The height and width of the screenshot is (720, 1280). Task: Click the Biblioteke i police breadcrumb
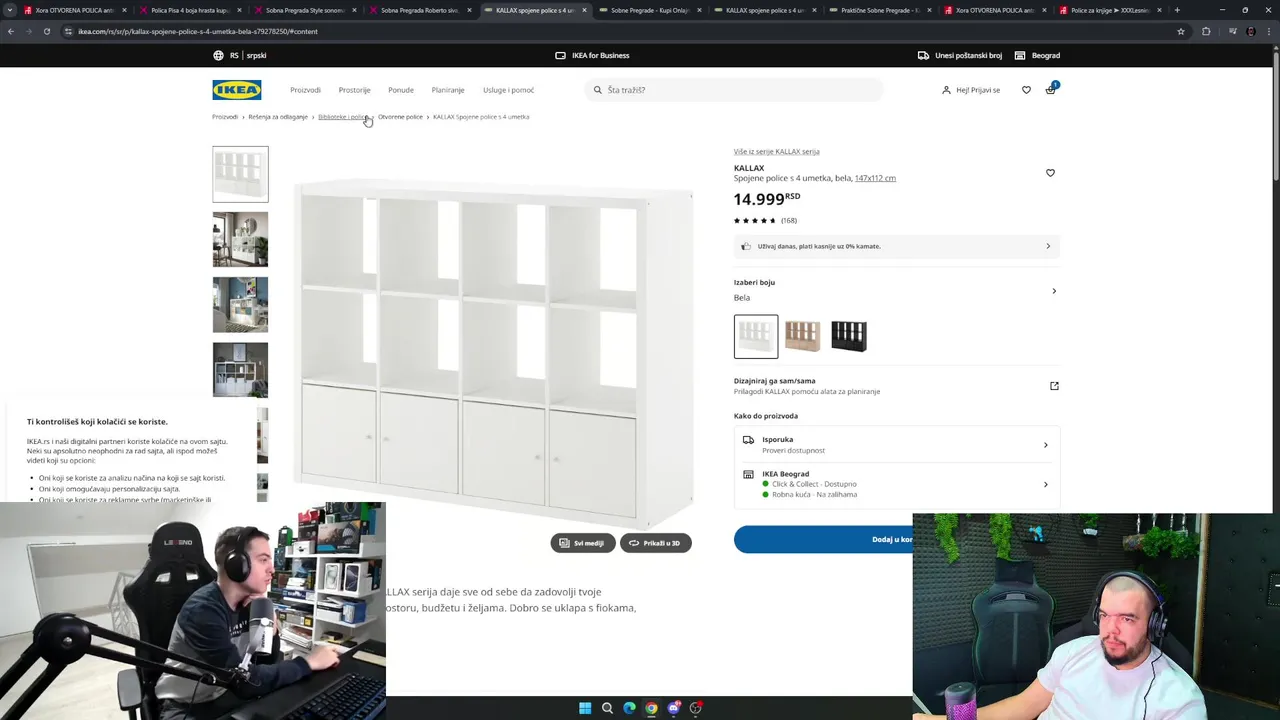pyautogui.click(x=343, y=117)
